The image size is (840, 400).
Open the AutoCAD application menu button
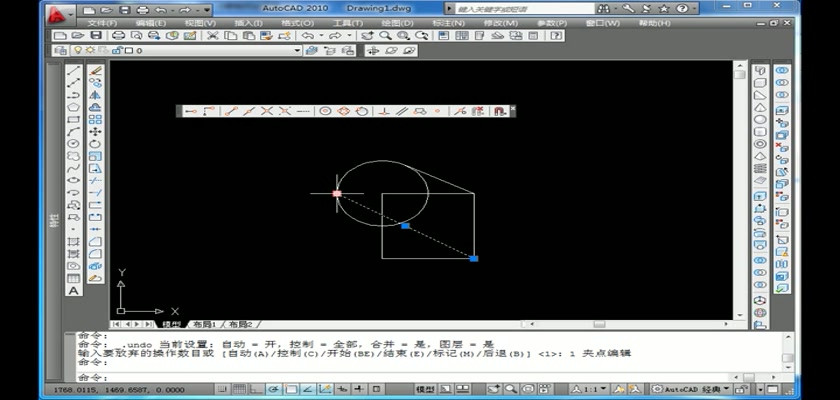coord(59,14)
